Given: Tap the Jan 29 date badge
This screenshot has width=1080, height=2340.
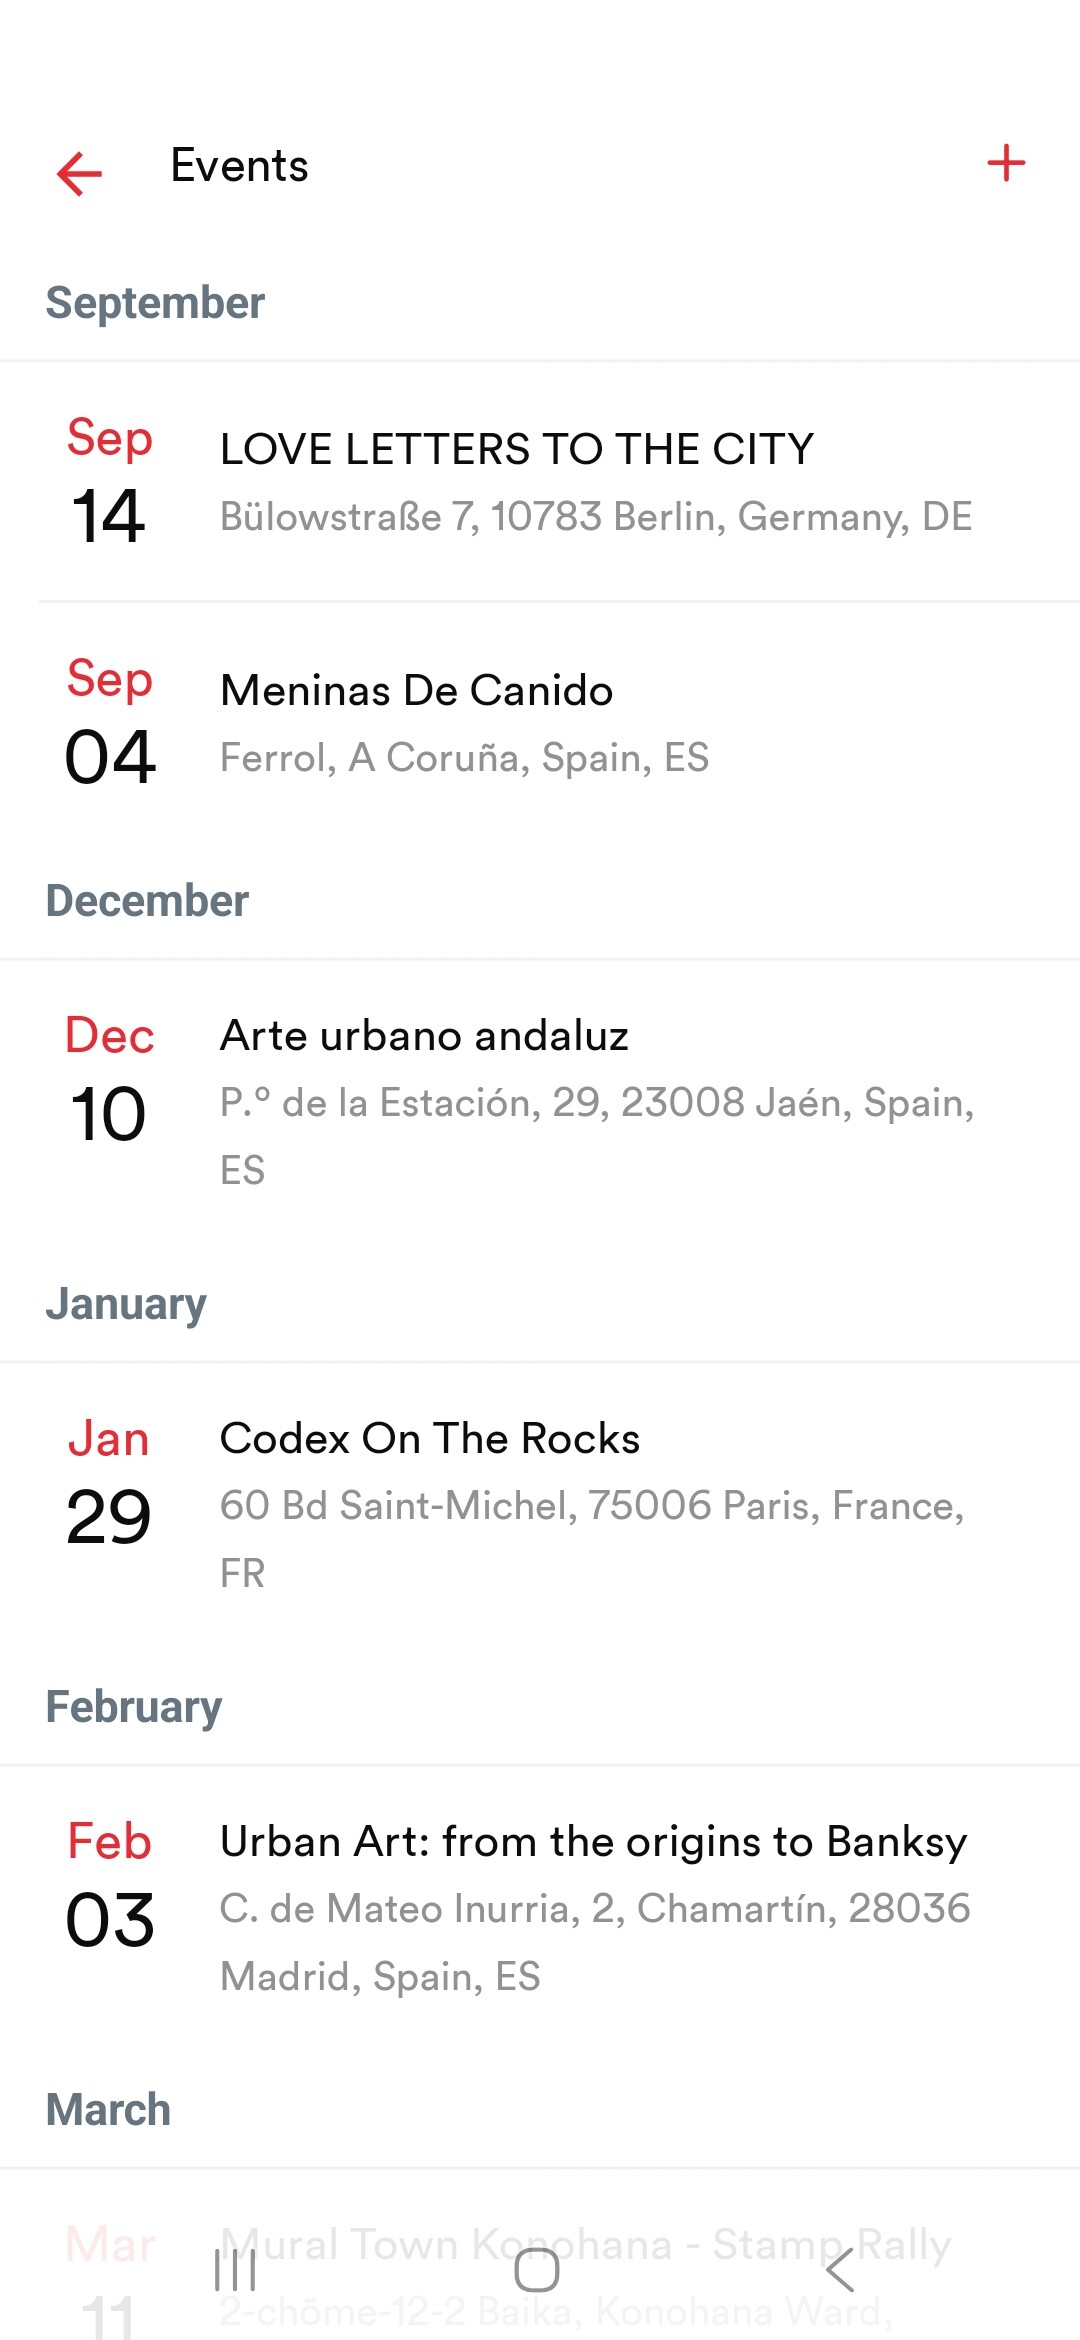Looking at the screenshot, I should [109, 1483].
